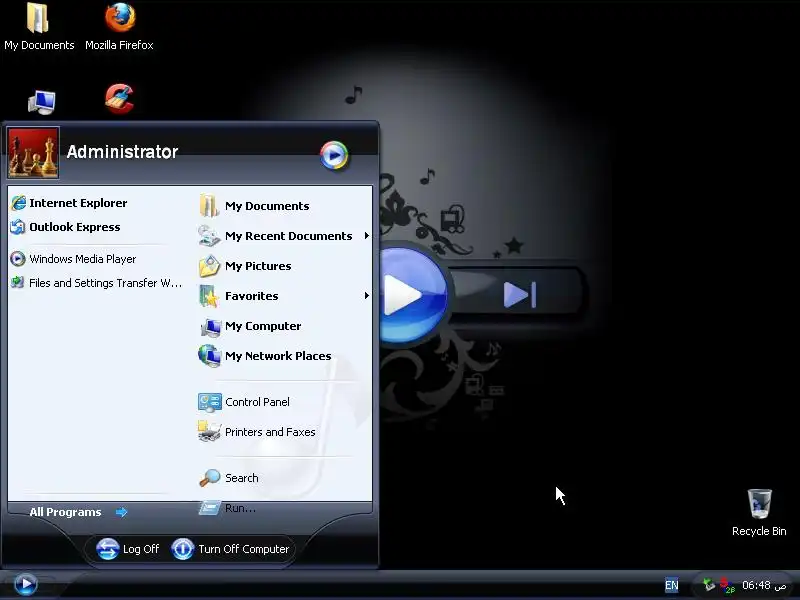Viewport: 800px width, 600px height.
Task: Click the Printers and Faxes icon
Action: [x=209, y=432]
